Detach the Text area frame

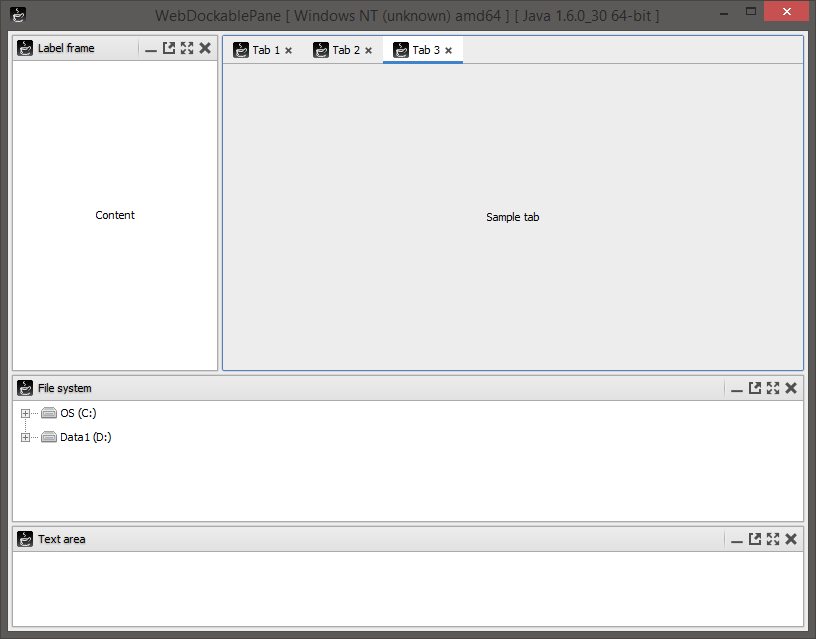point(755,539)
